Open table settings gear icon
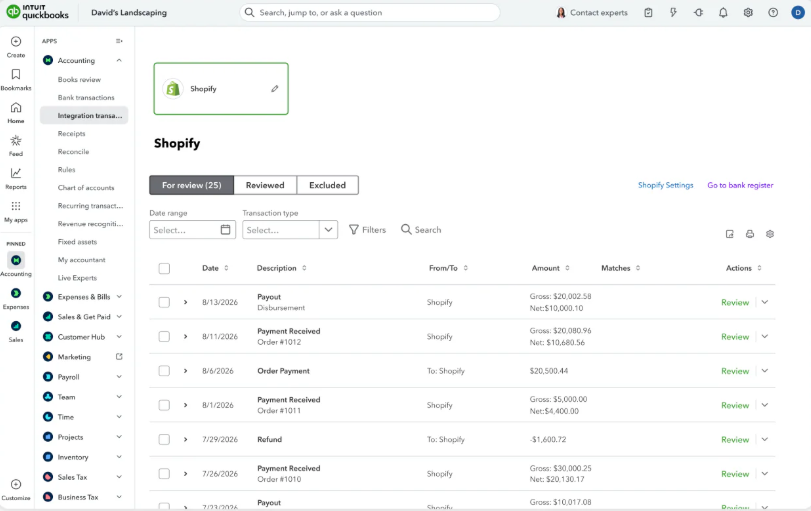This screenshot has width=811, height=511. pos(770,234)
